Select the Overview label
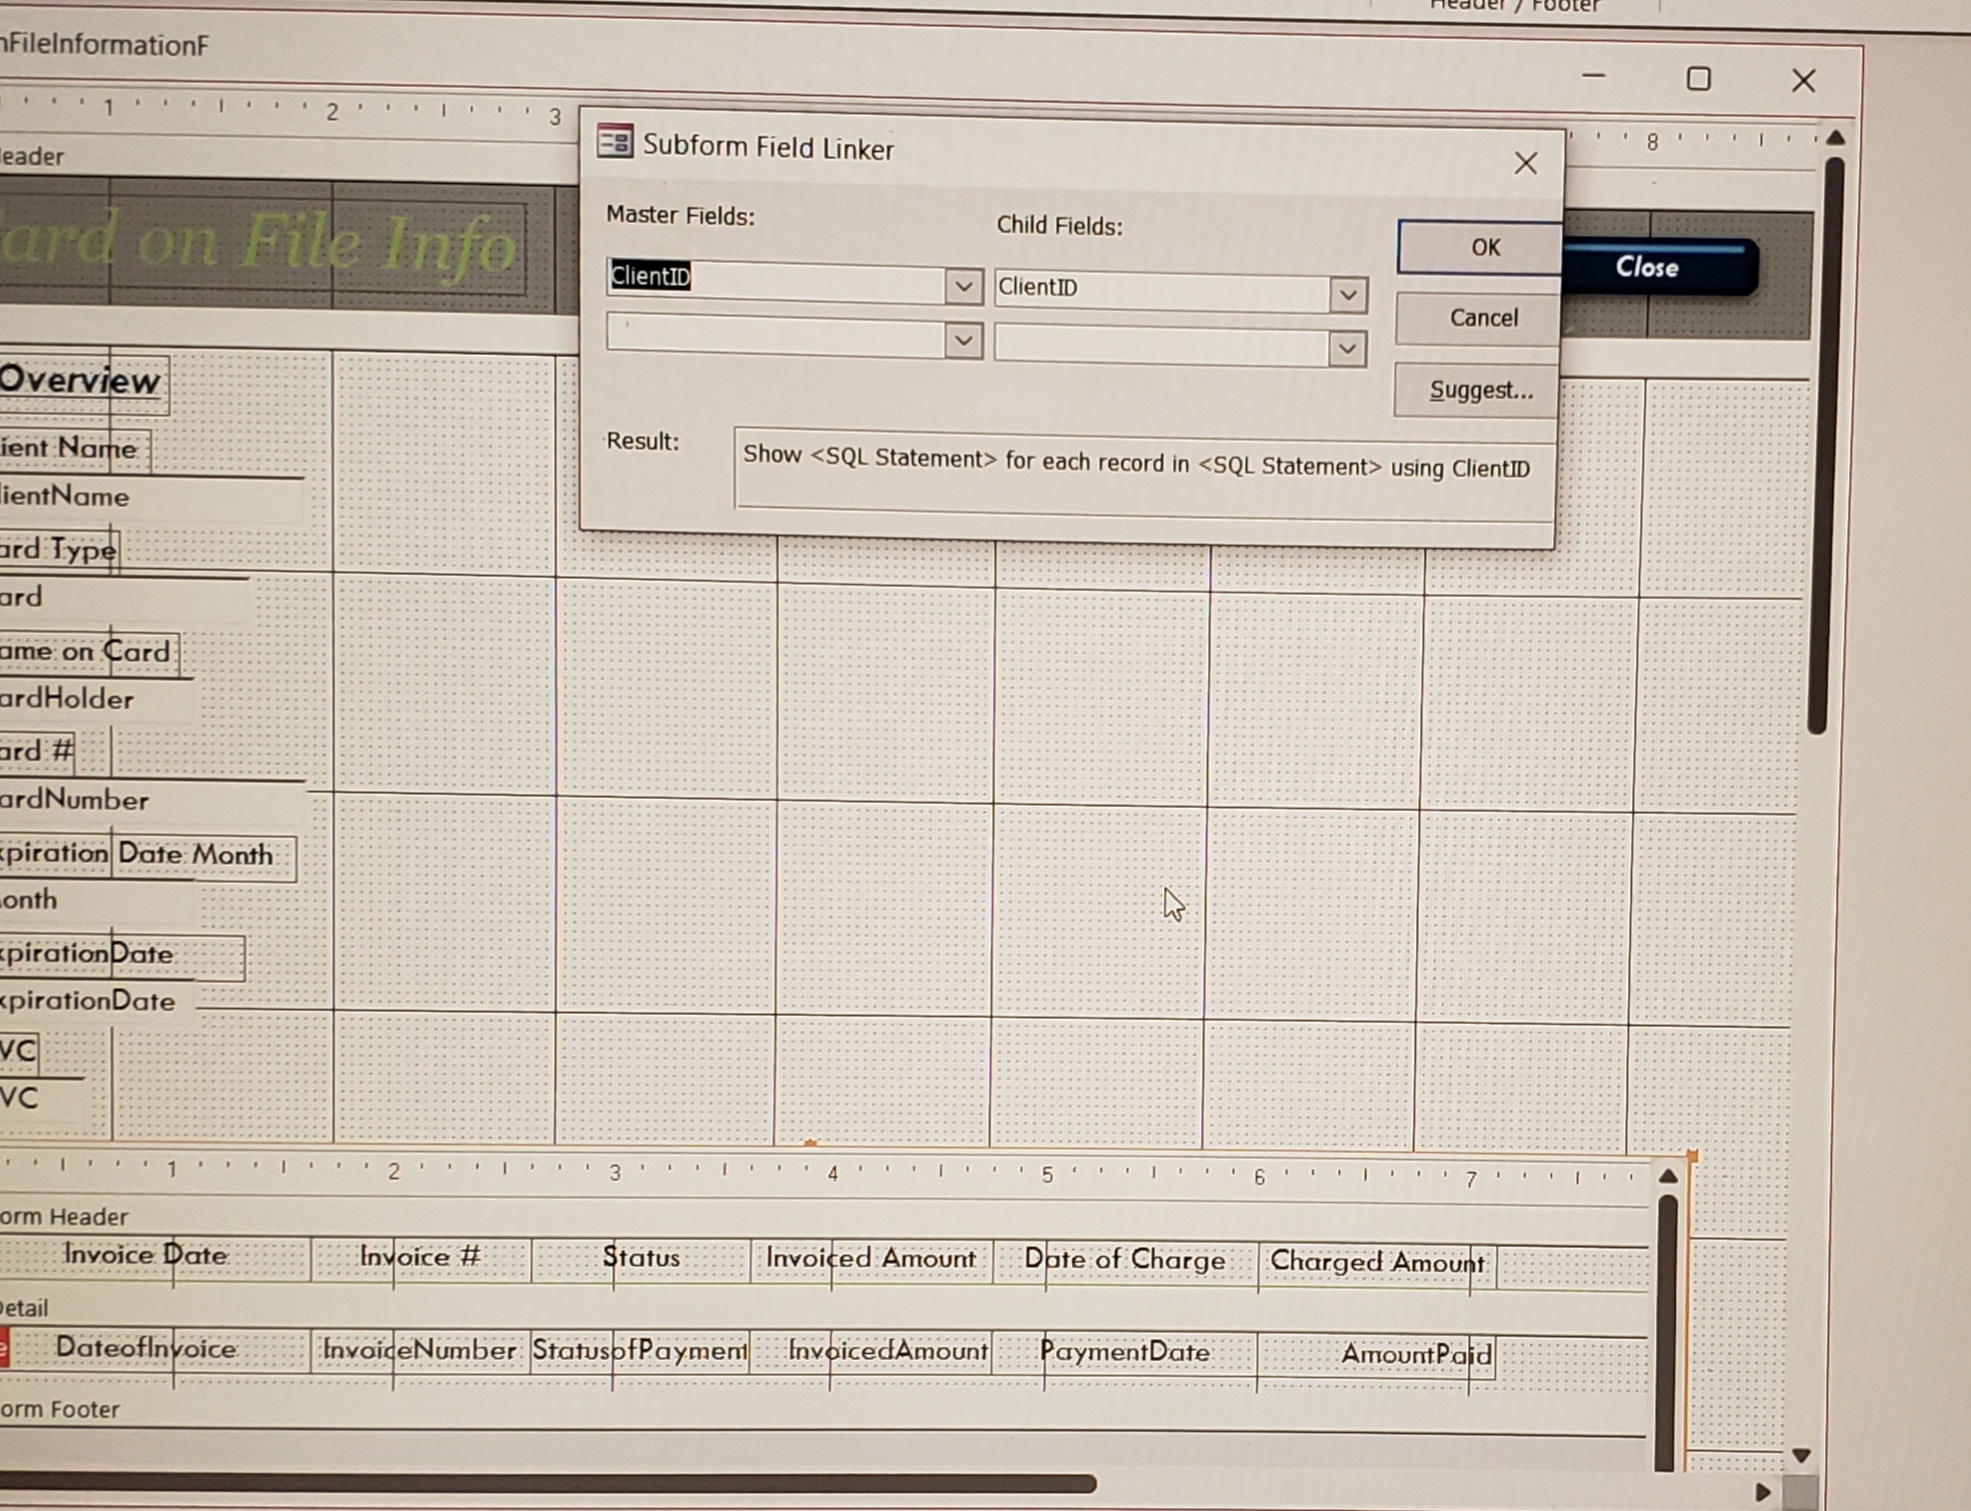The image size is (1971, 1511). click(82, 381)
